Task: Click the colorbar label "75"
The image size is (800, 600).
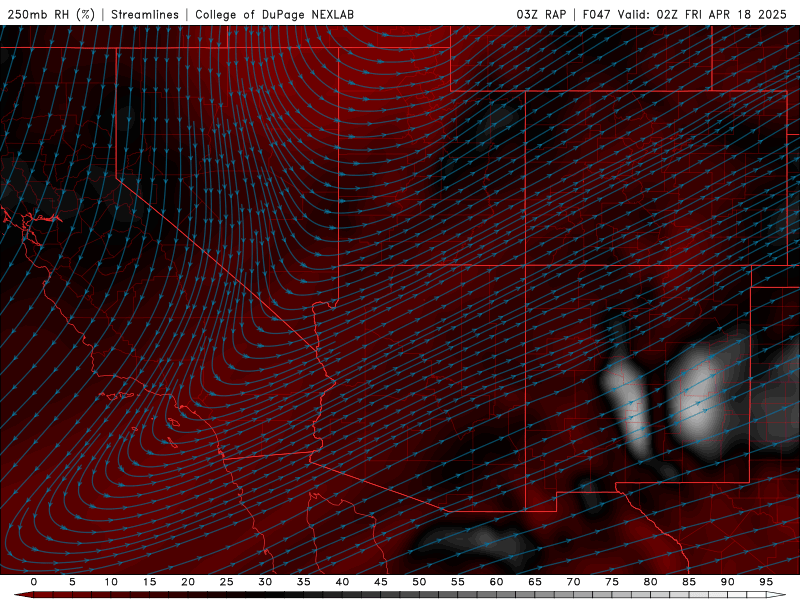Action: (612, 582)
